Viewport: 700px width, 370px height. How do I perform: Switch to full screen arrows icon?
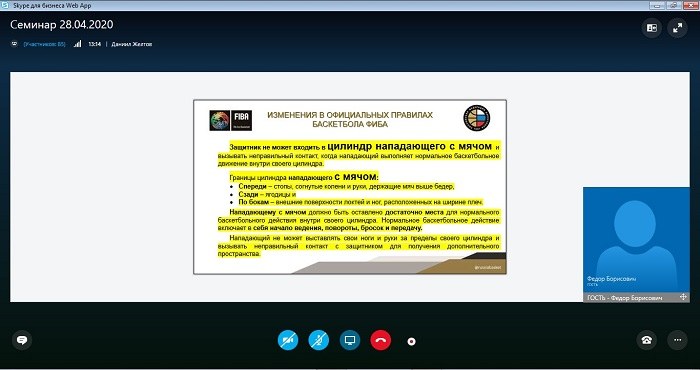click(x=677, y=28)
